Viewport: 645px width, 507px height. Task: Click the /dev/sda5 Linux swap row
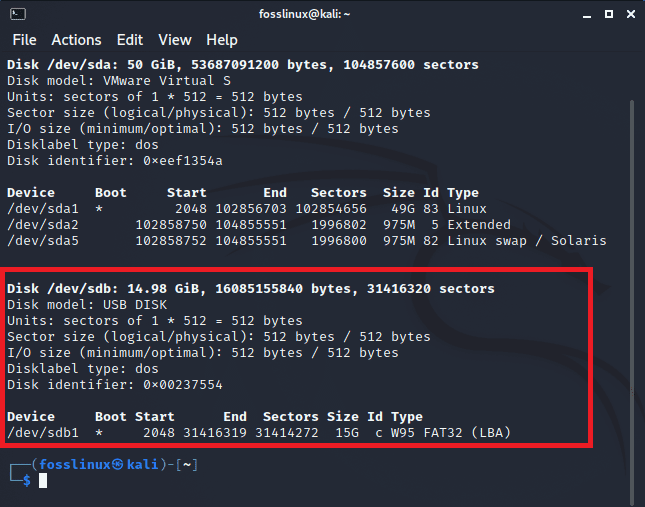306,241
